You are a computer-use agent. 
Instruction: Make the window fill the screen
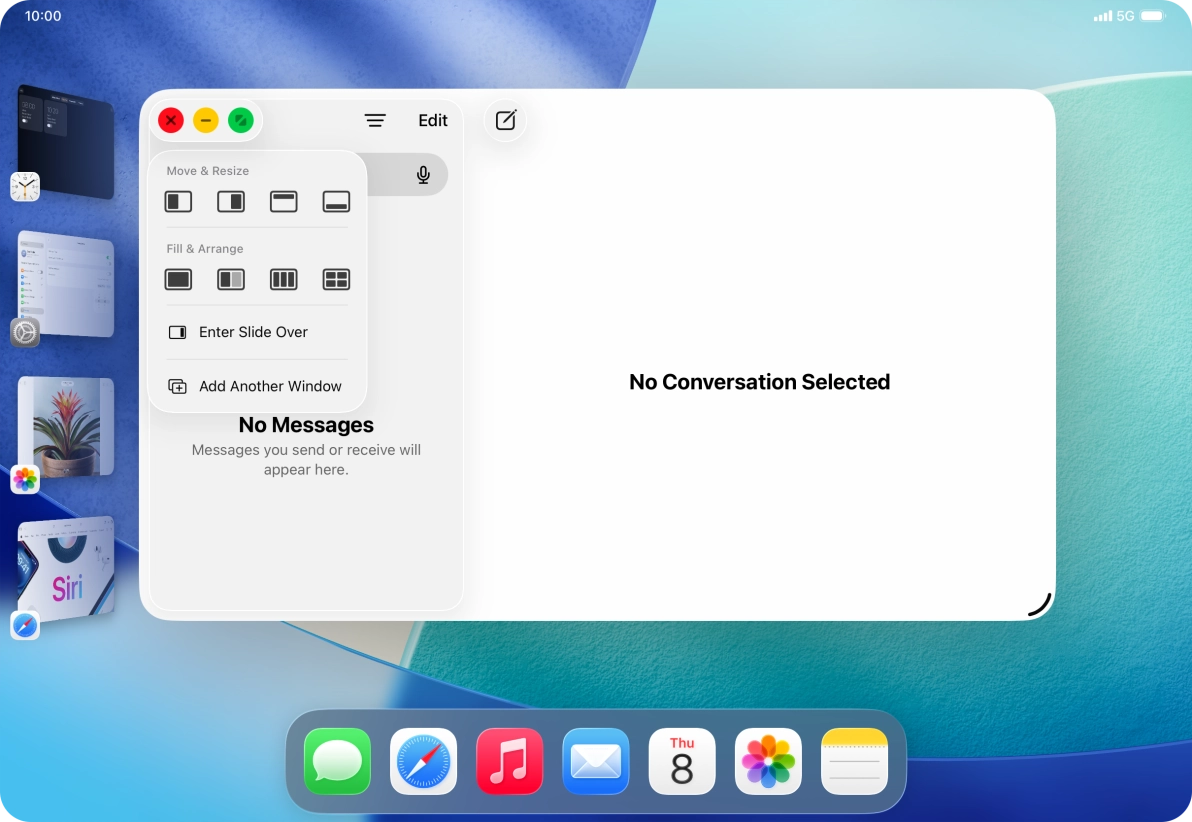point(178,279)
